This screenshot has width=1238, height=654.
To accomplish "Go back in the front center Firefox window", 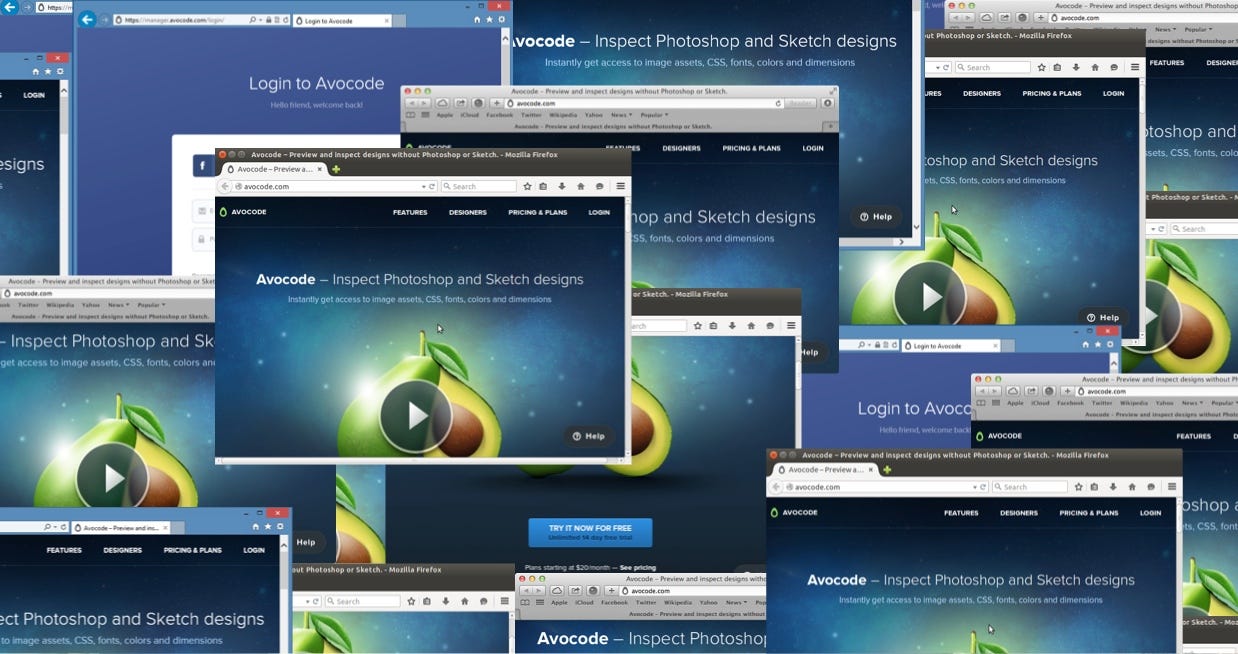I will 224,186.
